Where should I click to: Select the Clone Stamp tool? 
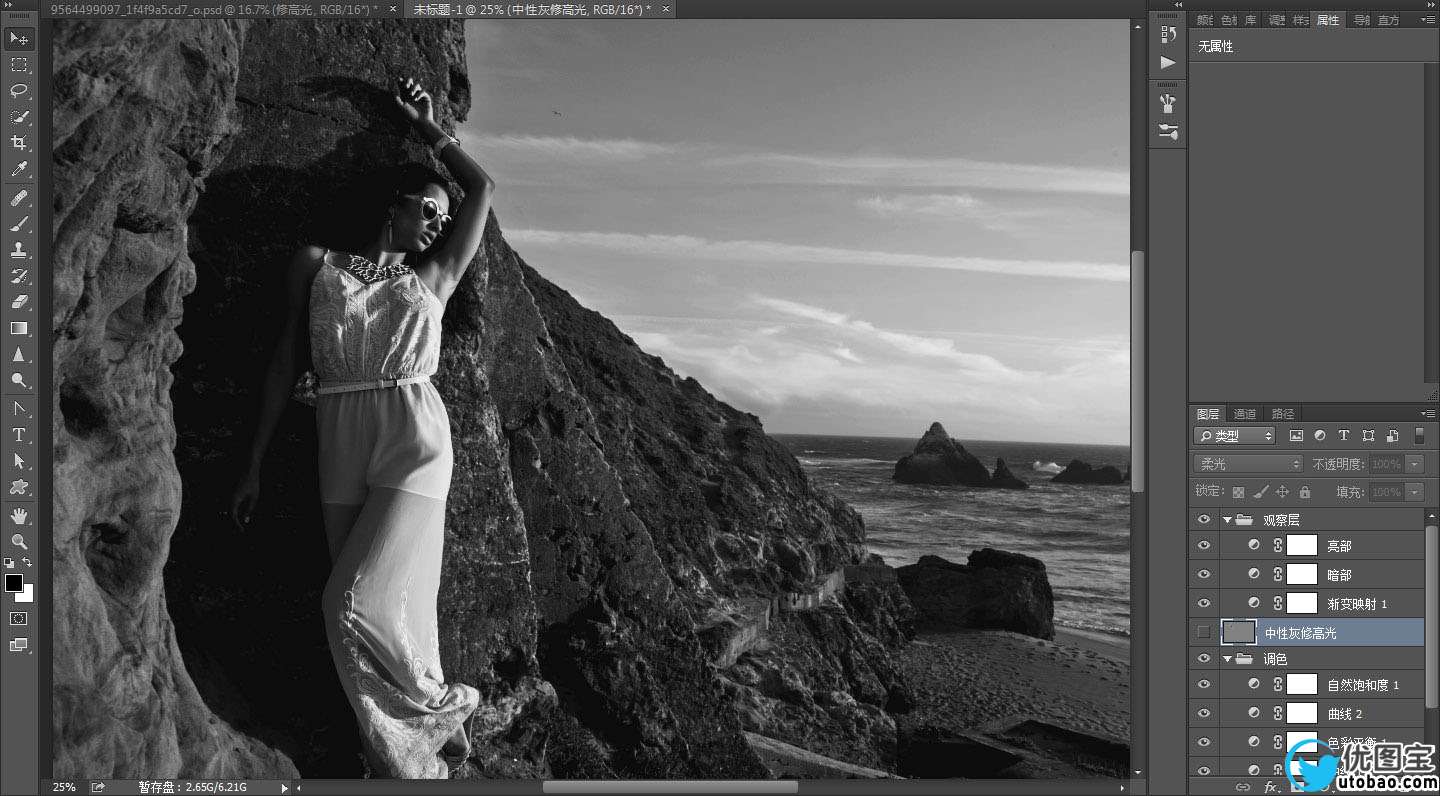tap(18, 250)
